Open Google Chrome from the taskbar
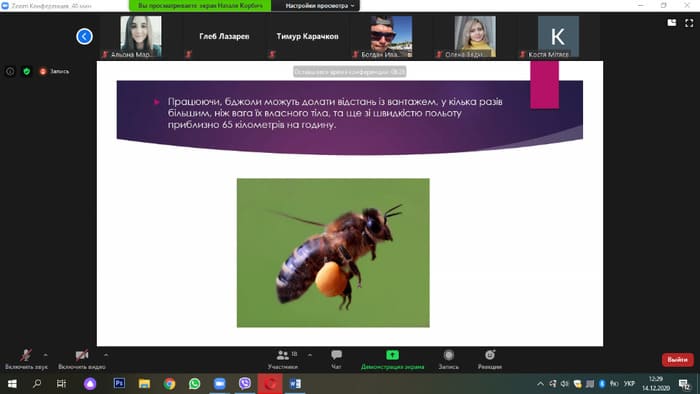This screenshot has width=700, height=394. click(169, 384)
